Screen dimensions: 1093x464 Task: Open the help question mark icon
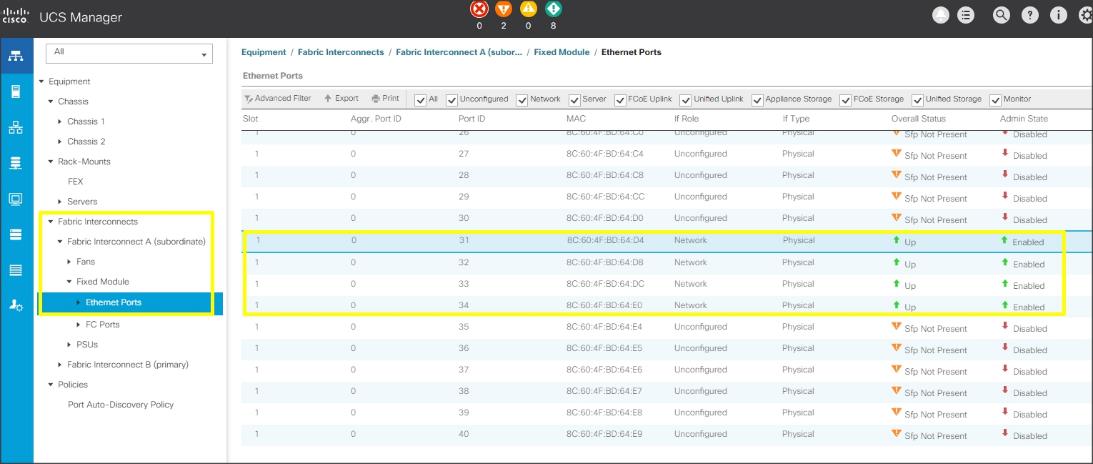pos(1030,16)
